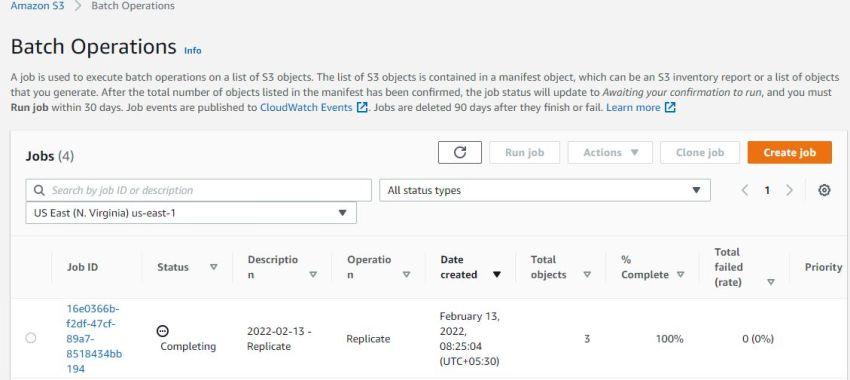Image resolution: width=850 pixels, height=380 pixels.
Task: Sort by Status column arrow
Action: pos(214,267)
